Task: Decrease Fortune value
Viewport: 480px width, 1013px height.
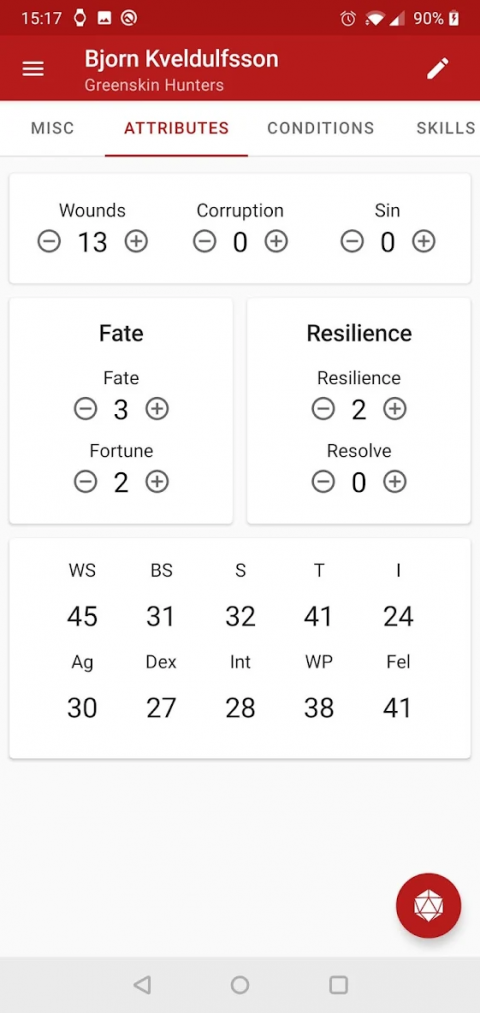Action: pyautogui.click(x=85, y=482)
